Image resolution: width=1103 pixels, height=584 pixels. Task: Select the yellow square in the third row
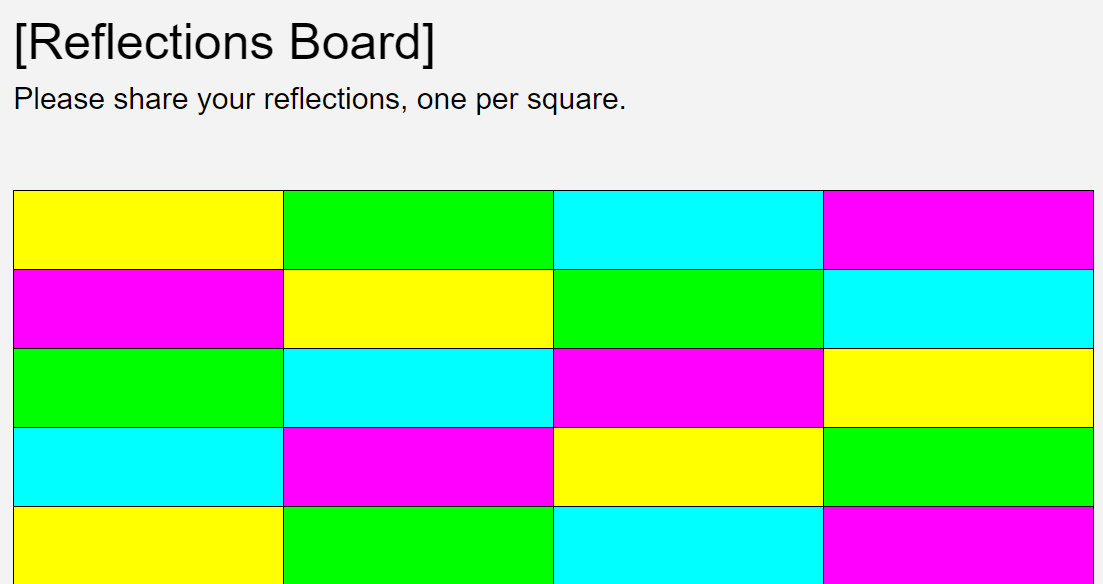coord(958,388)
